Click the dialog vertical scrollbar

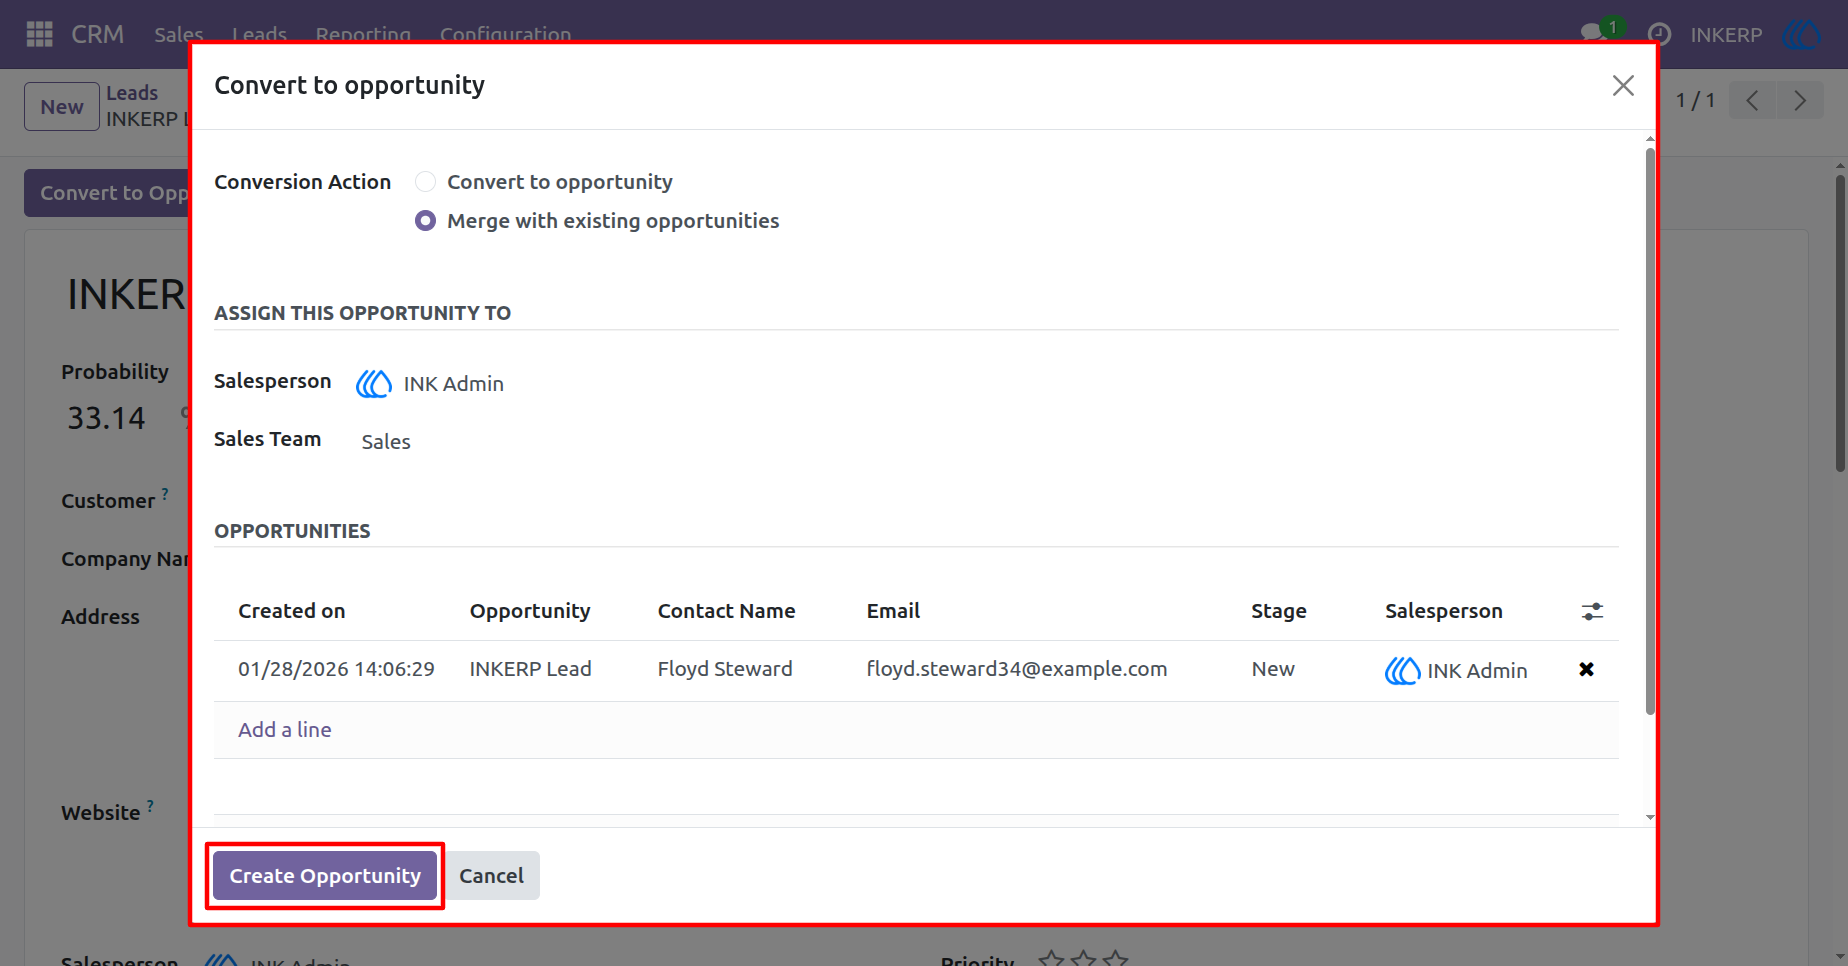[1650, 430]
